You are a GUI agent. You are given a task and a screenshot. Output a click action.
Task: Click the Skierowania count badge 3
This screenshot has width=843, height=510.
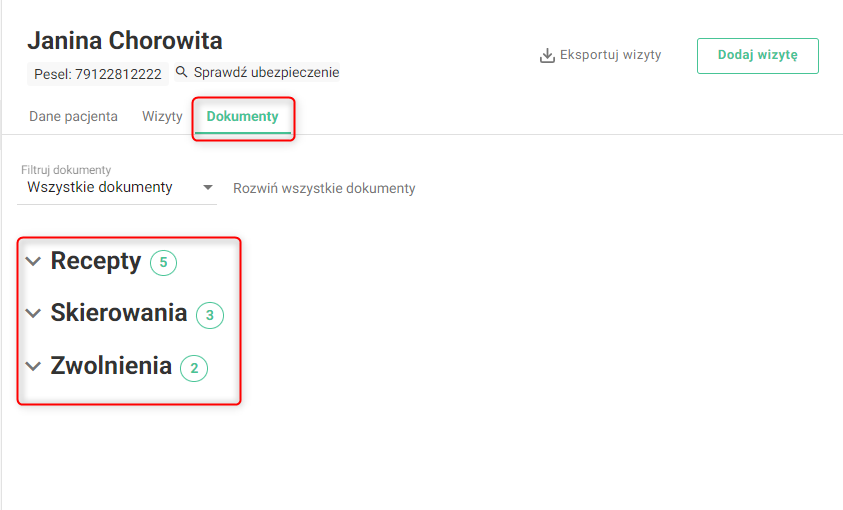click(210, 315)
